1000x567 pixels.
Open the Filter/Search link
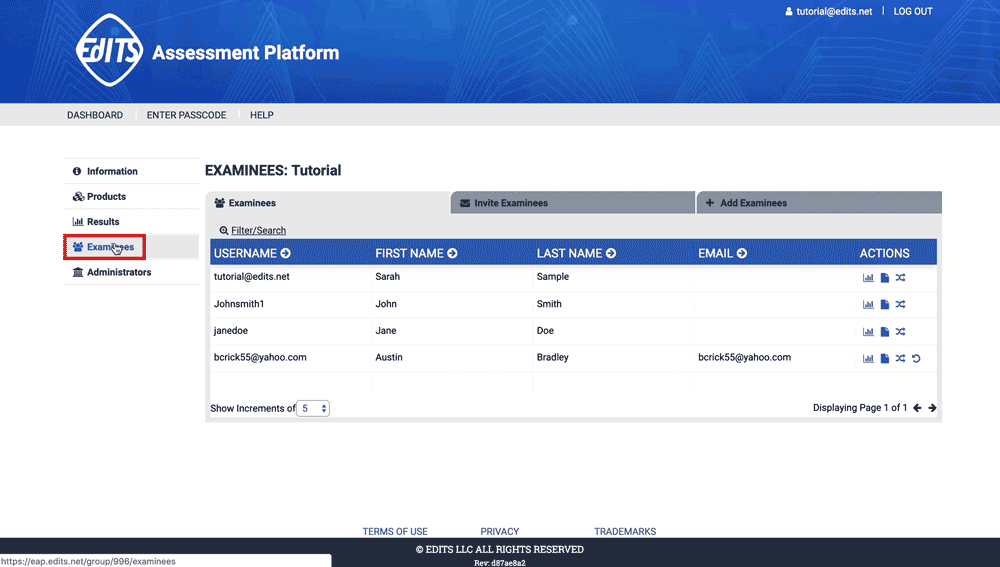pos(257,230)
